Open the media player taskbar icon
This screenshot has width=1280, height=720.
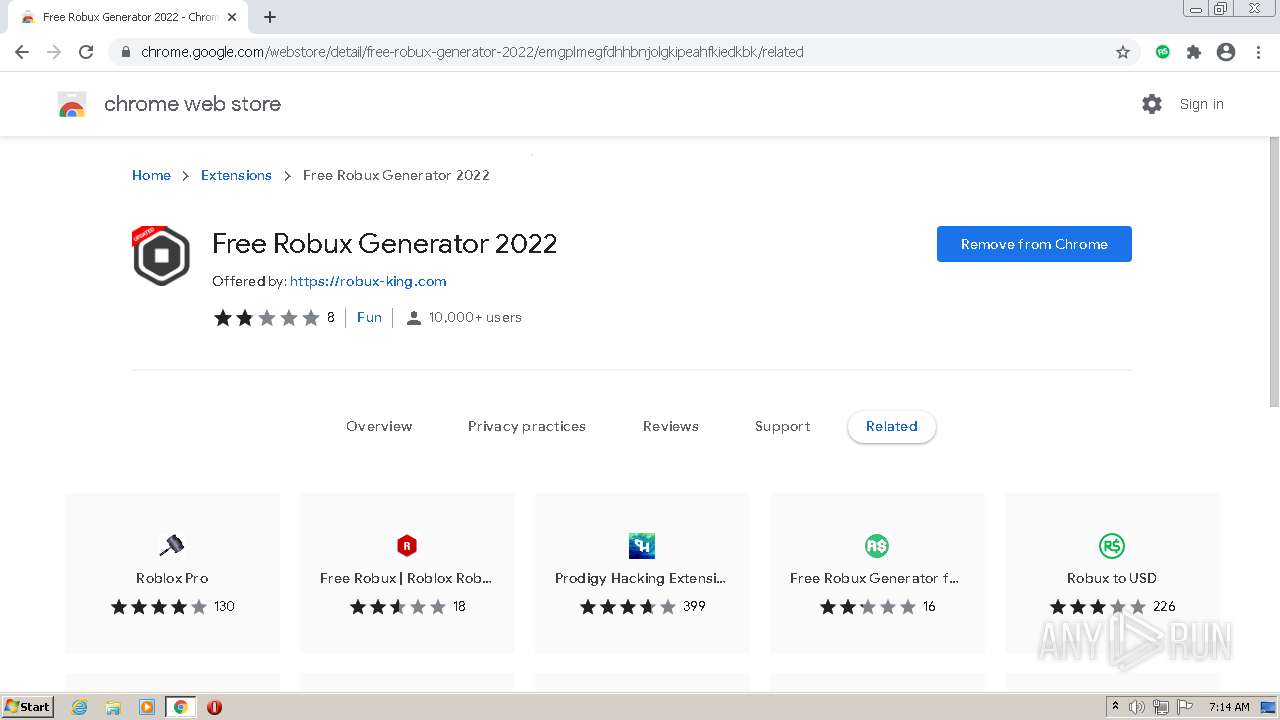[x=147, y=707]
